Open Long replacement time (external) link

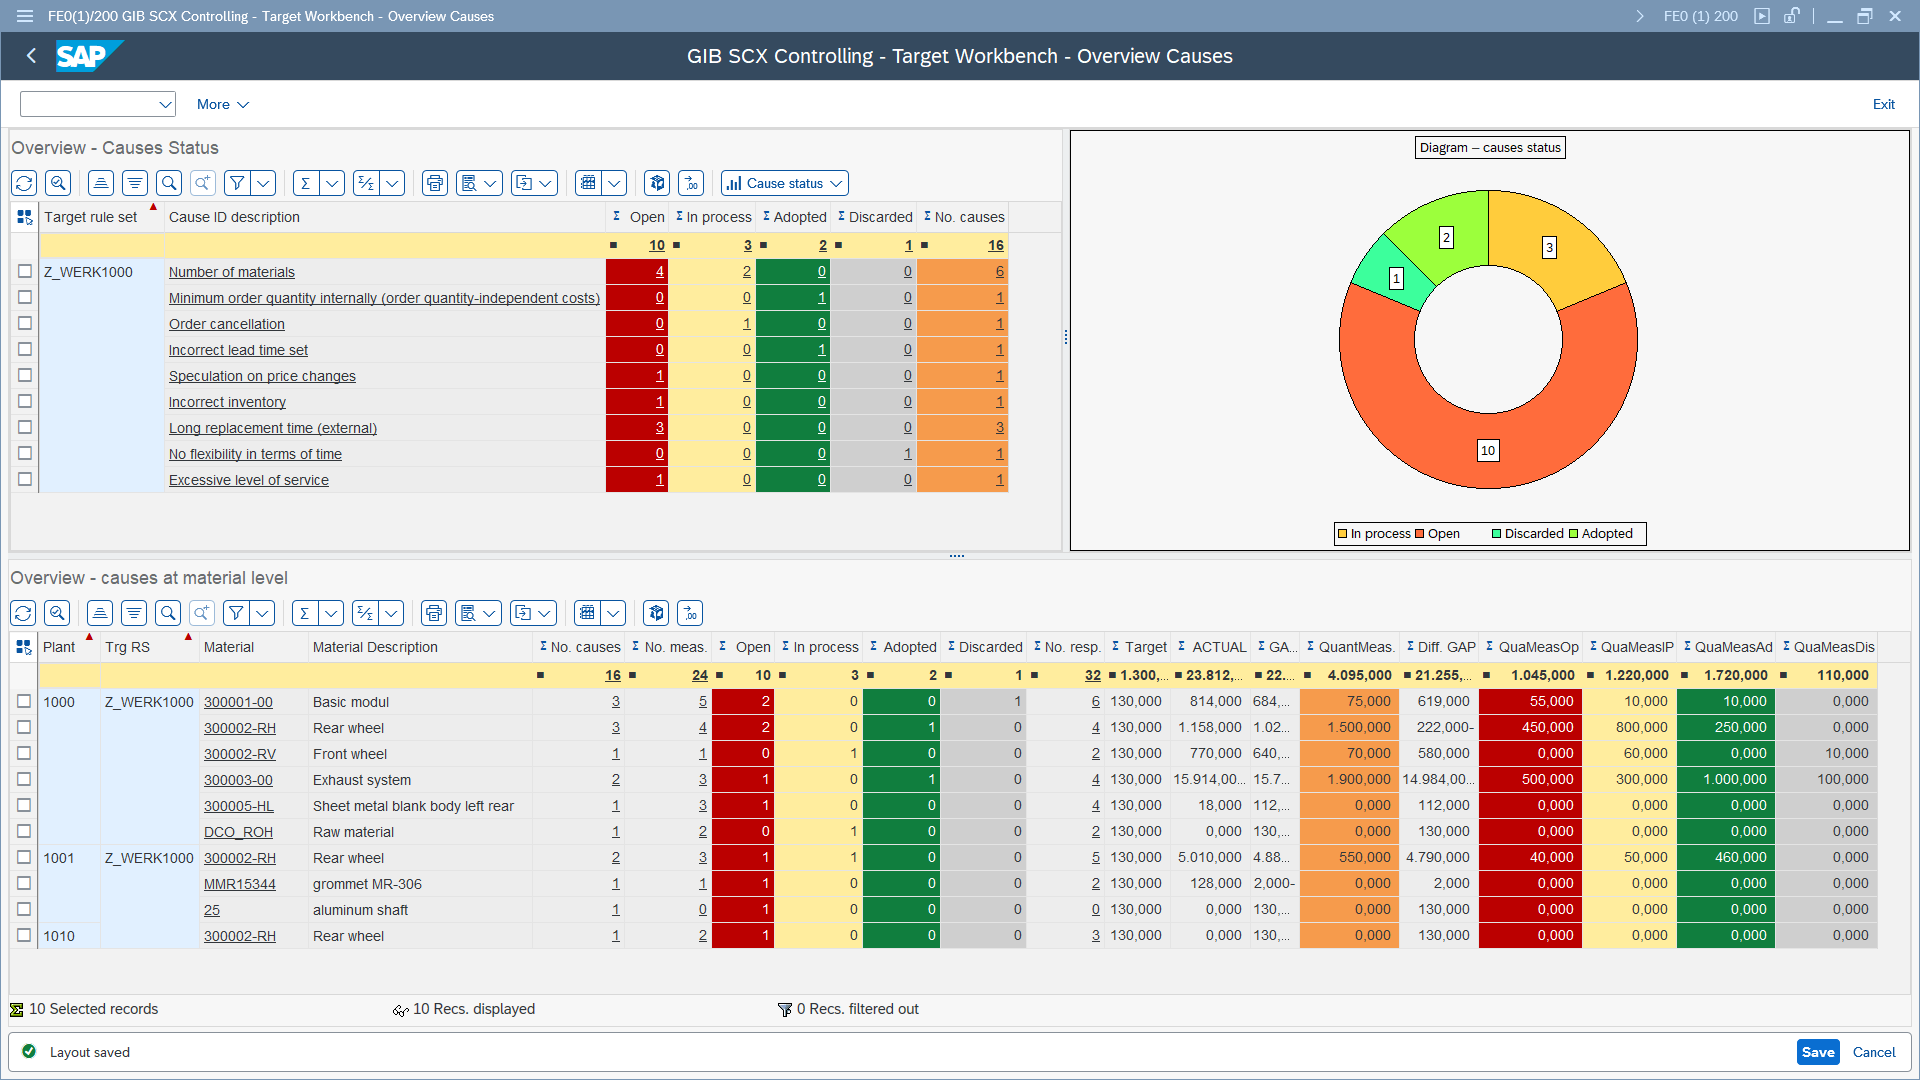tap(273, 428)
